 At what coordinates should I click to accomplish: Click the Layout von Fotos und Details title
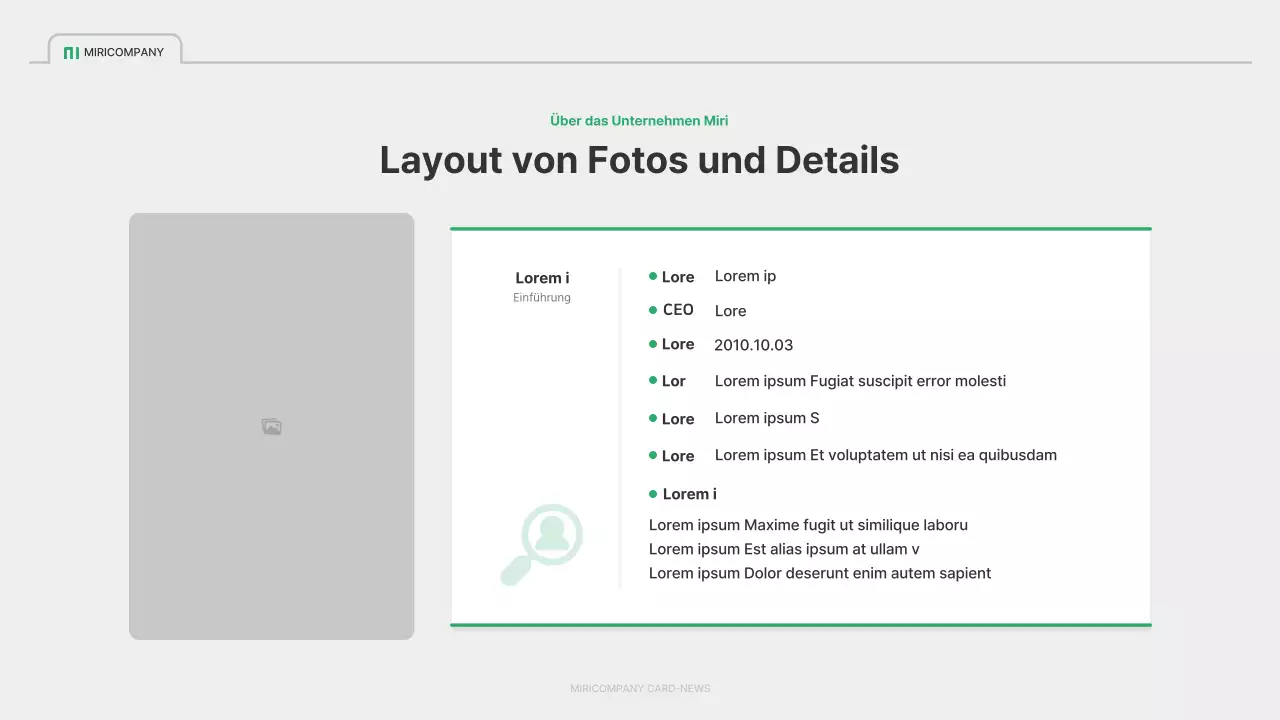click(x=639, y=161)
